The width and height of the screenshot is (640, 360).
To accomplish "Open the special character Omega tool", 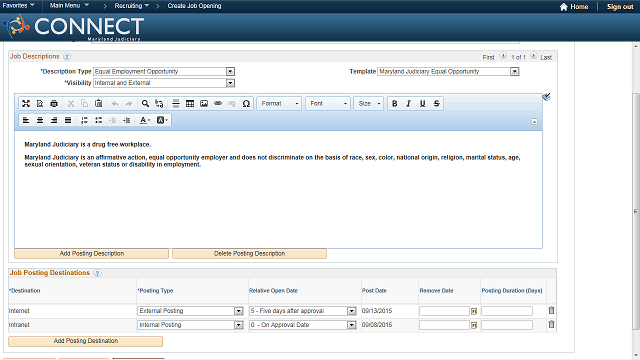I will pos(246,104).
